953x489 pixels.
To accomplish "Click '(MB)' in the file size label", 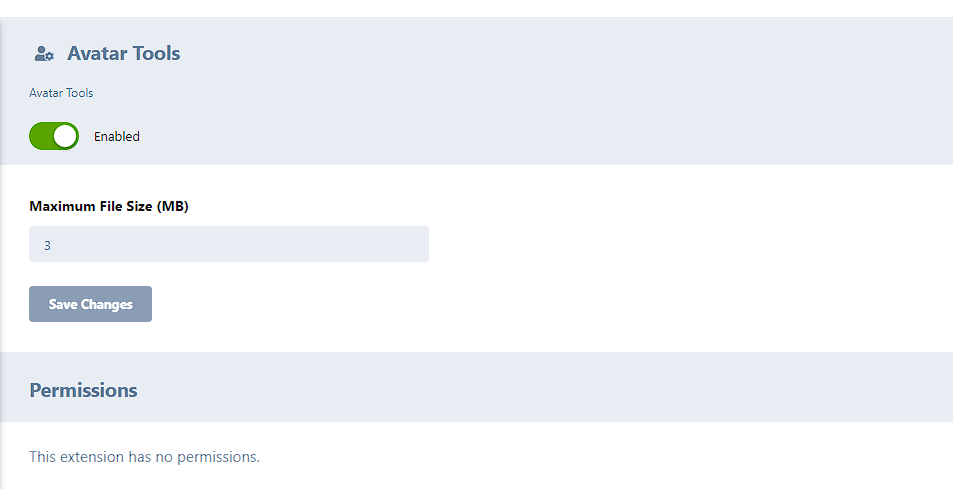I will (x=173, y=207).
